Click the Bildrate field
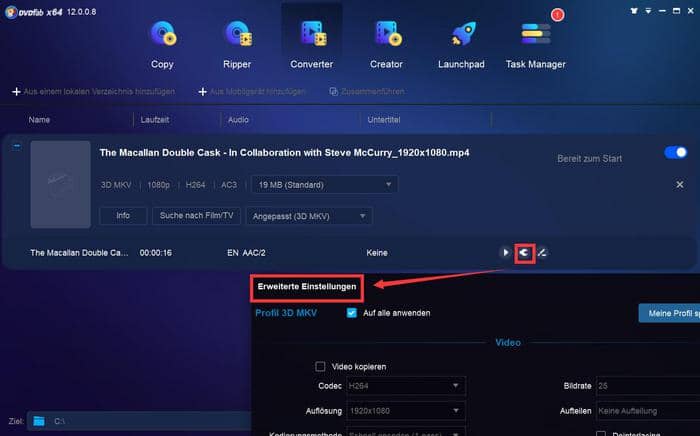The image size is (700, 436). pos(648,386)
